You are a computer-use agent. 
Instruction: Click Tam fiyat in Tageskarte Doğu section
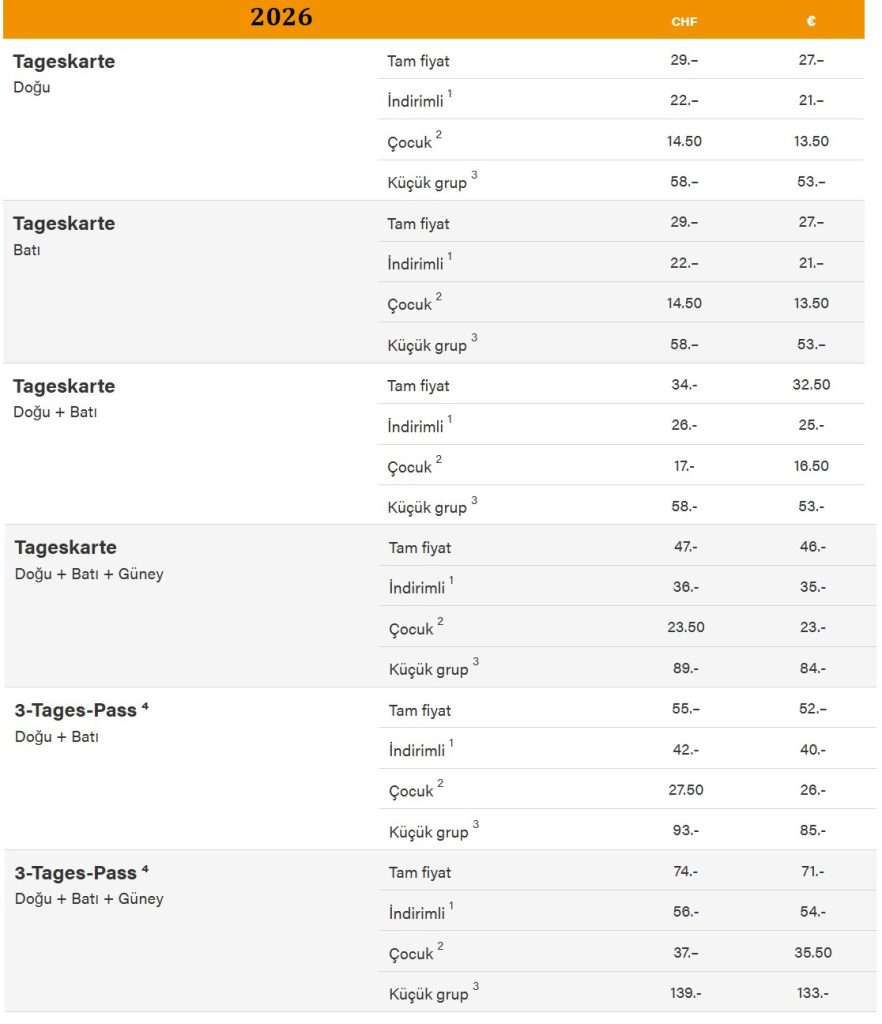[x=418, y=61]
